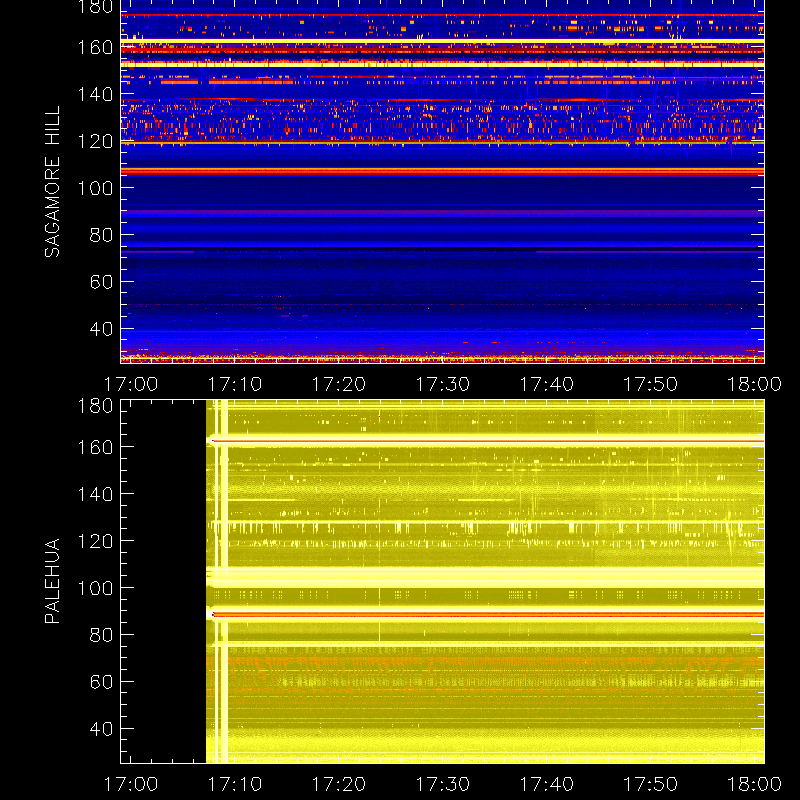Screen dimensions: 800x800
Task: Choose 17:50 time label under Palehua plot
Action: coord(651,784)
